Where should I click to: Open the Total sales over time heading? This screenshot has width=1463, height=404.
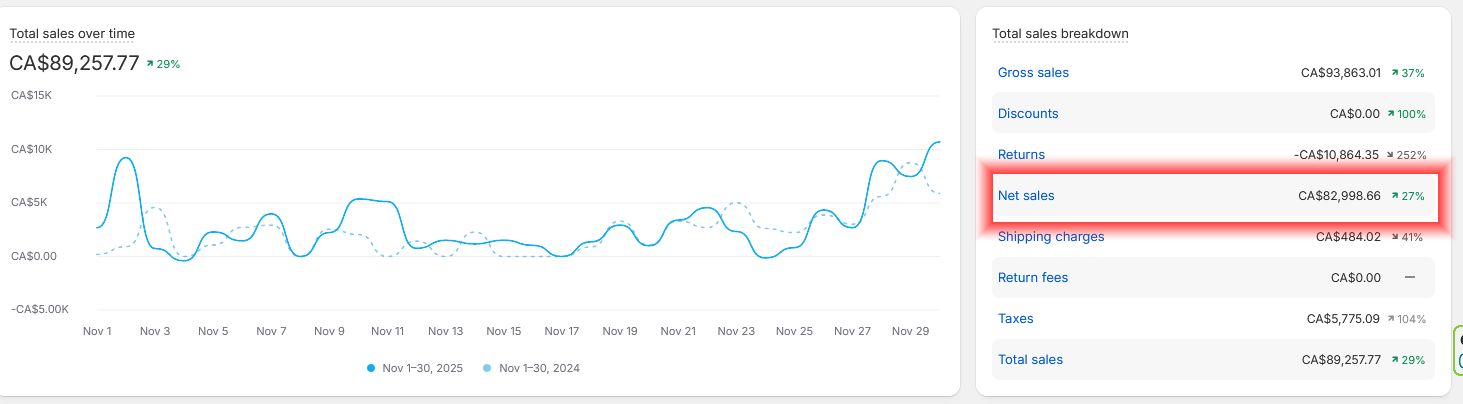[x=72, y=34]
